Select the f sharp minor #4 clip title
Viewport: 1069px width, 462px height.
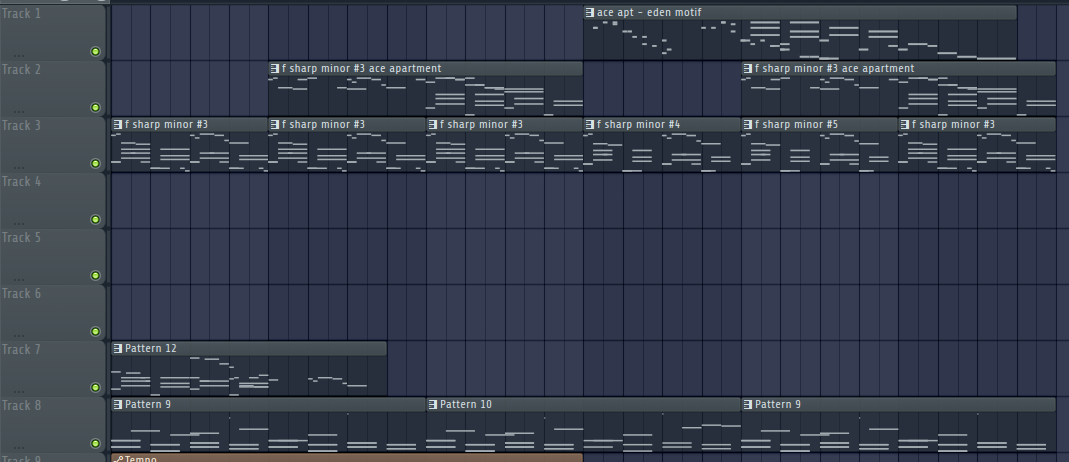[639, 125]
